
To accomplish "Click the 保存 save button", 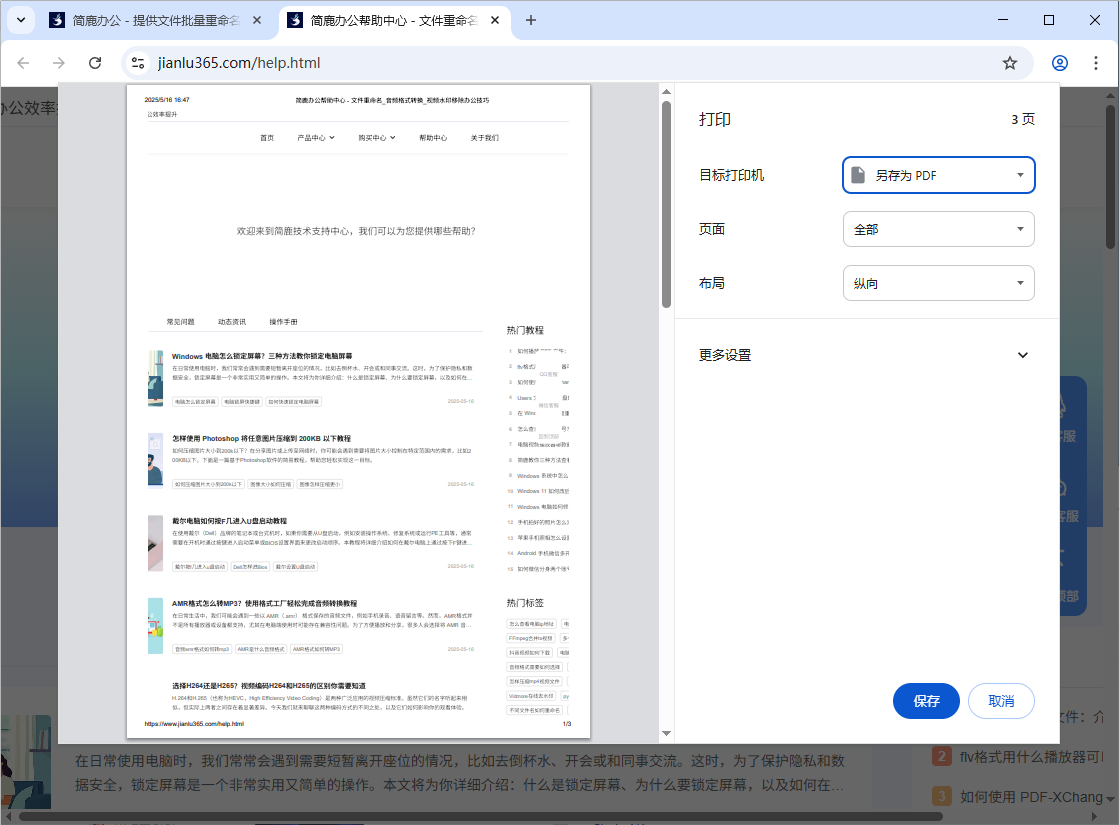I will (x=925, y=701).
